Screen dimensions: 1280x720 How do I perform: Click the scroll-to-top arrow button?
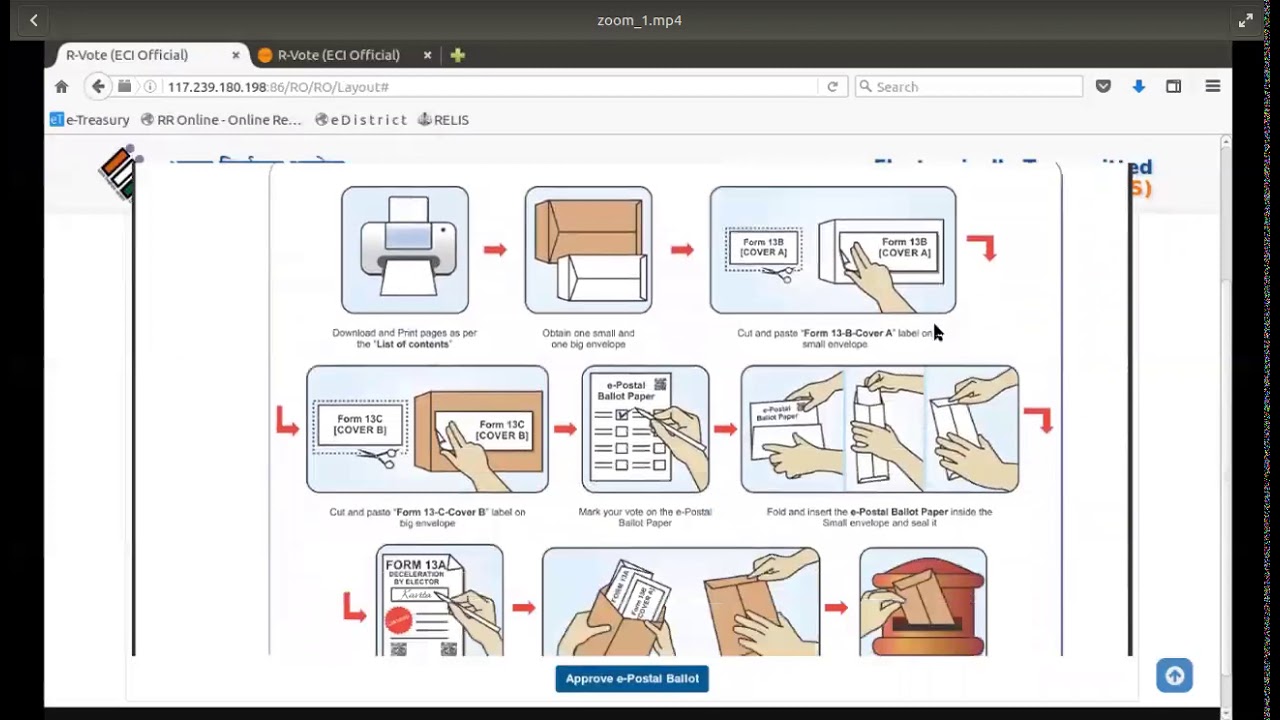(x=1175, y=675)
